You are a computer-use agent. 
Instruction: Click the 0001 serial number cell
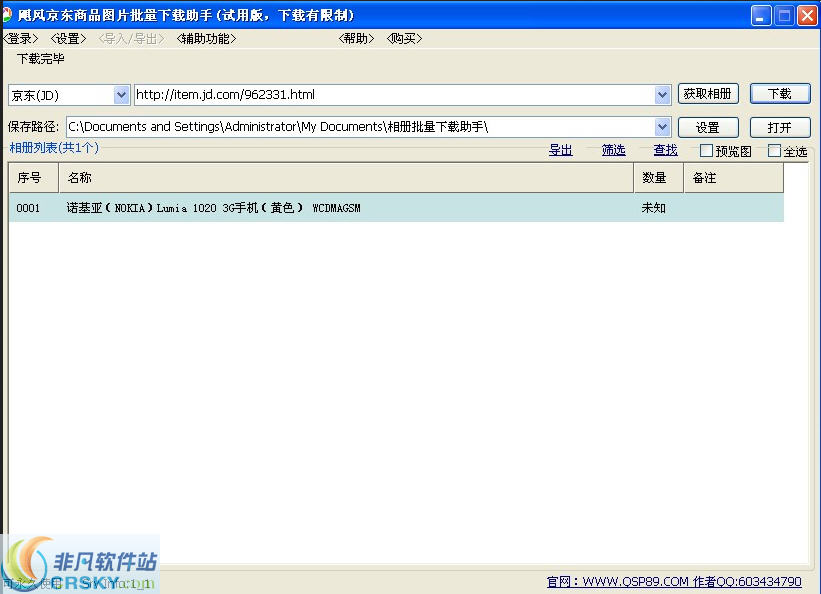[x=28, y=208]
